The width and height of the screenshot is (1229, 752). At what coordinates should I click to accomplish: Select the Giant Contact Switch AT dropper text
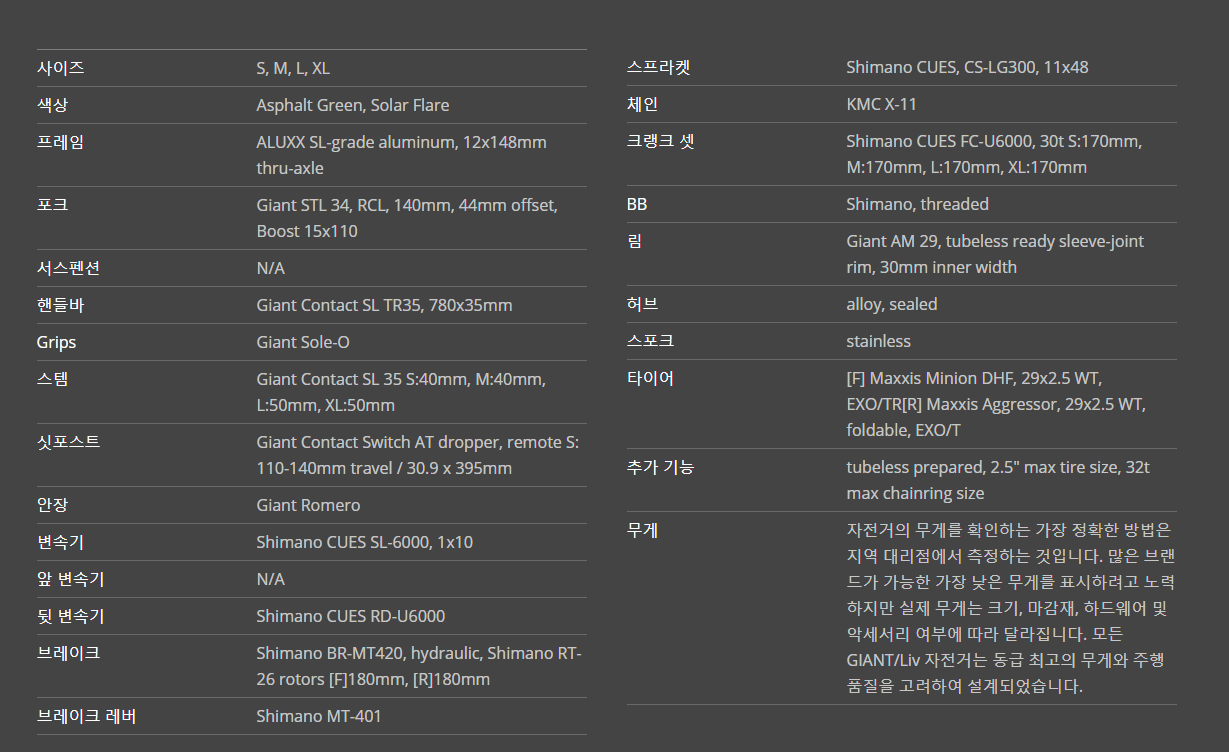(x=418, y=455)
